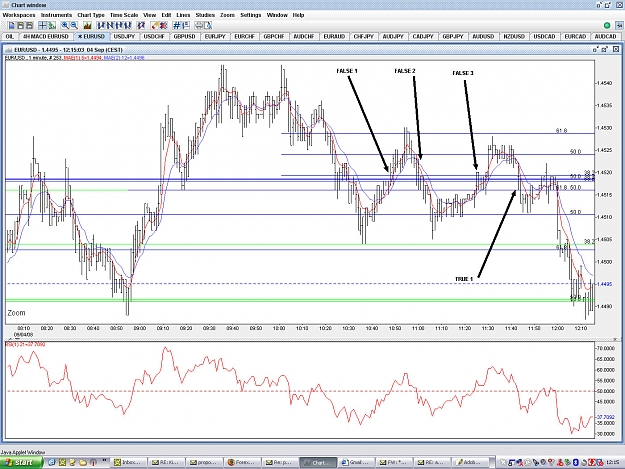625x469 pixels.
Task: Switch to the 4H MACD EURUSD tab
Action: click(x=45, y=36)
